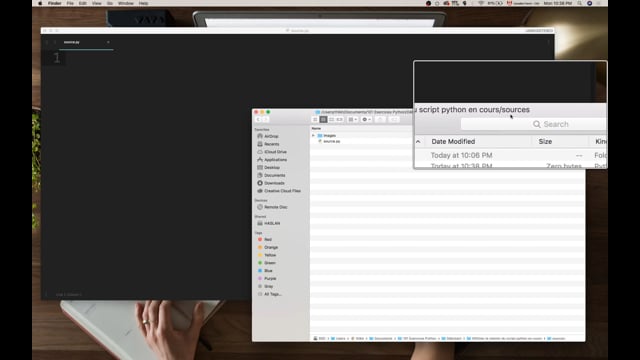Screen dimensions: 640x360
Task: Open Downloads in the Finder sidebar
Action: click(x=271, y=183)
